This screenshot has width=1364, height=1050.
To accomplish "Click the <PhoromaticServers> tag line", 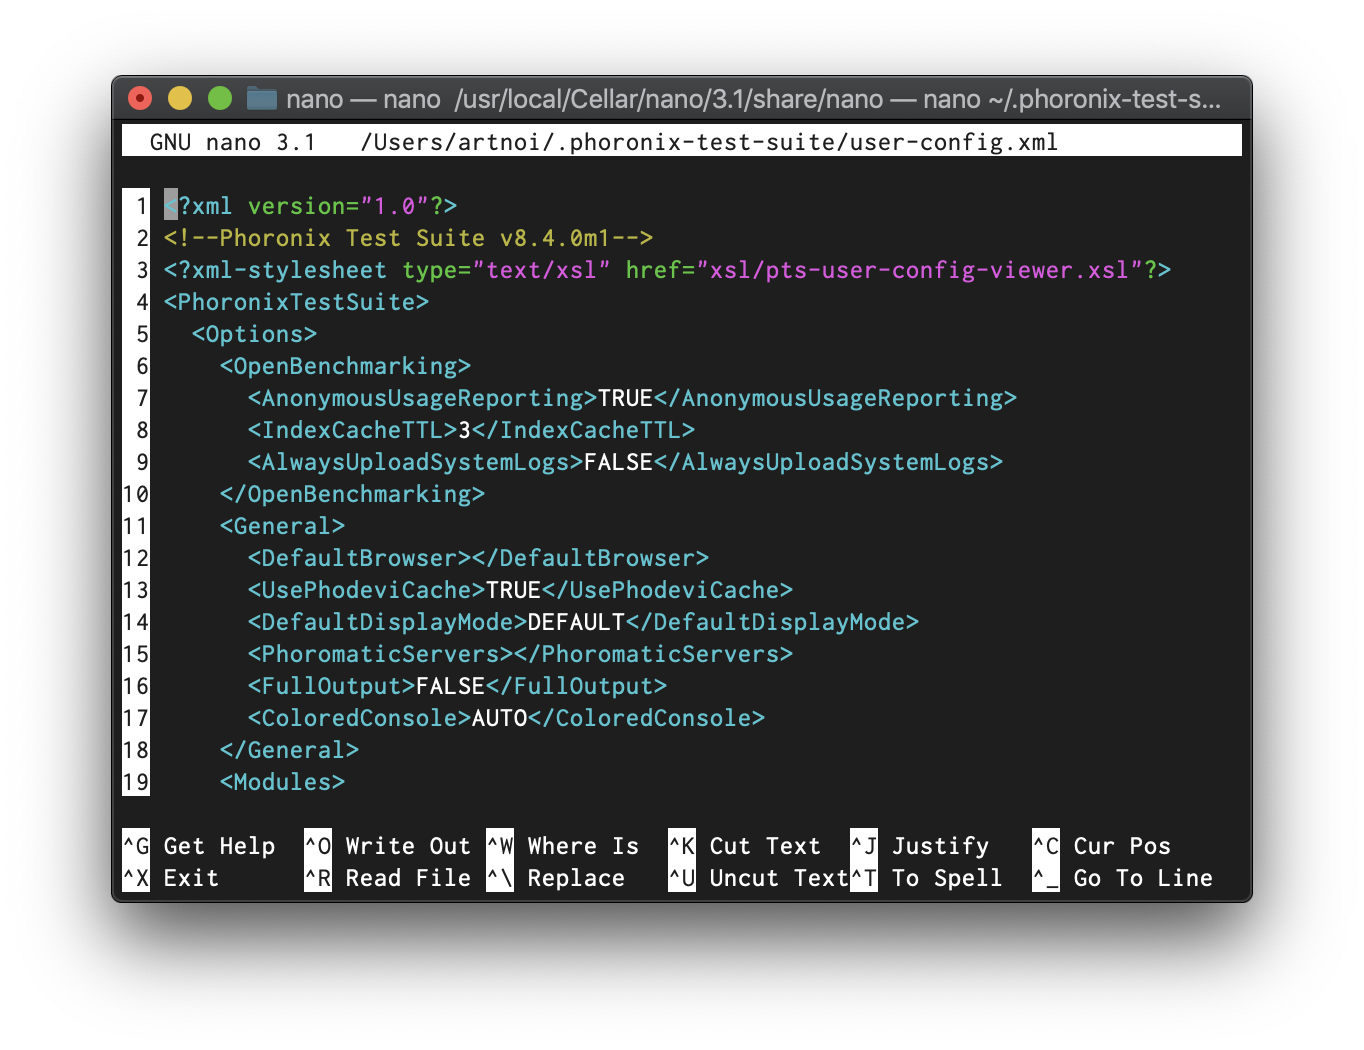I will (521, 654).
